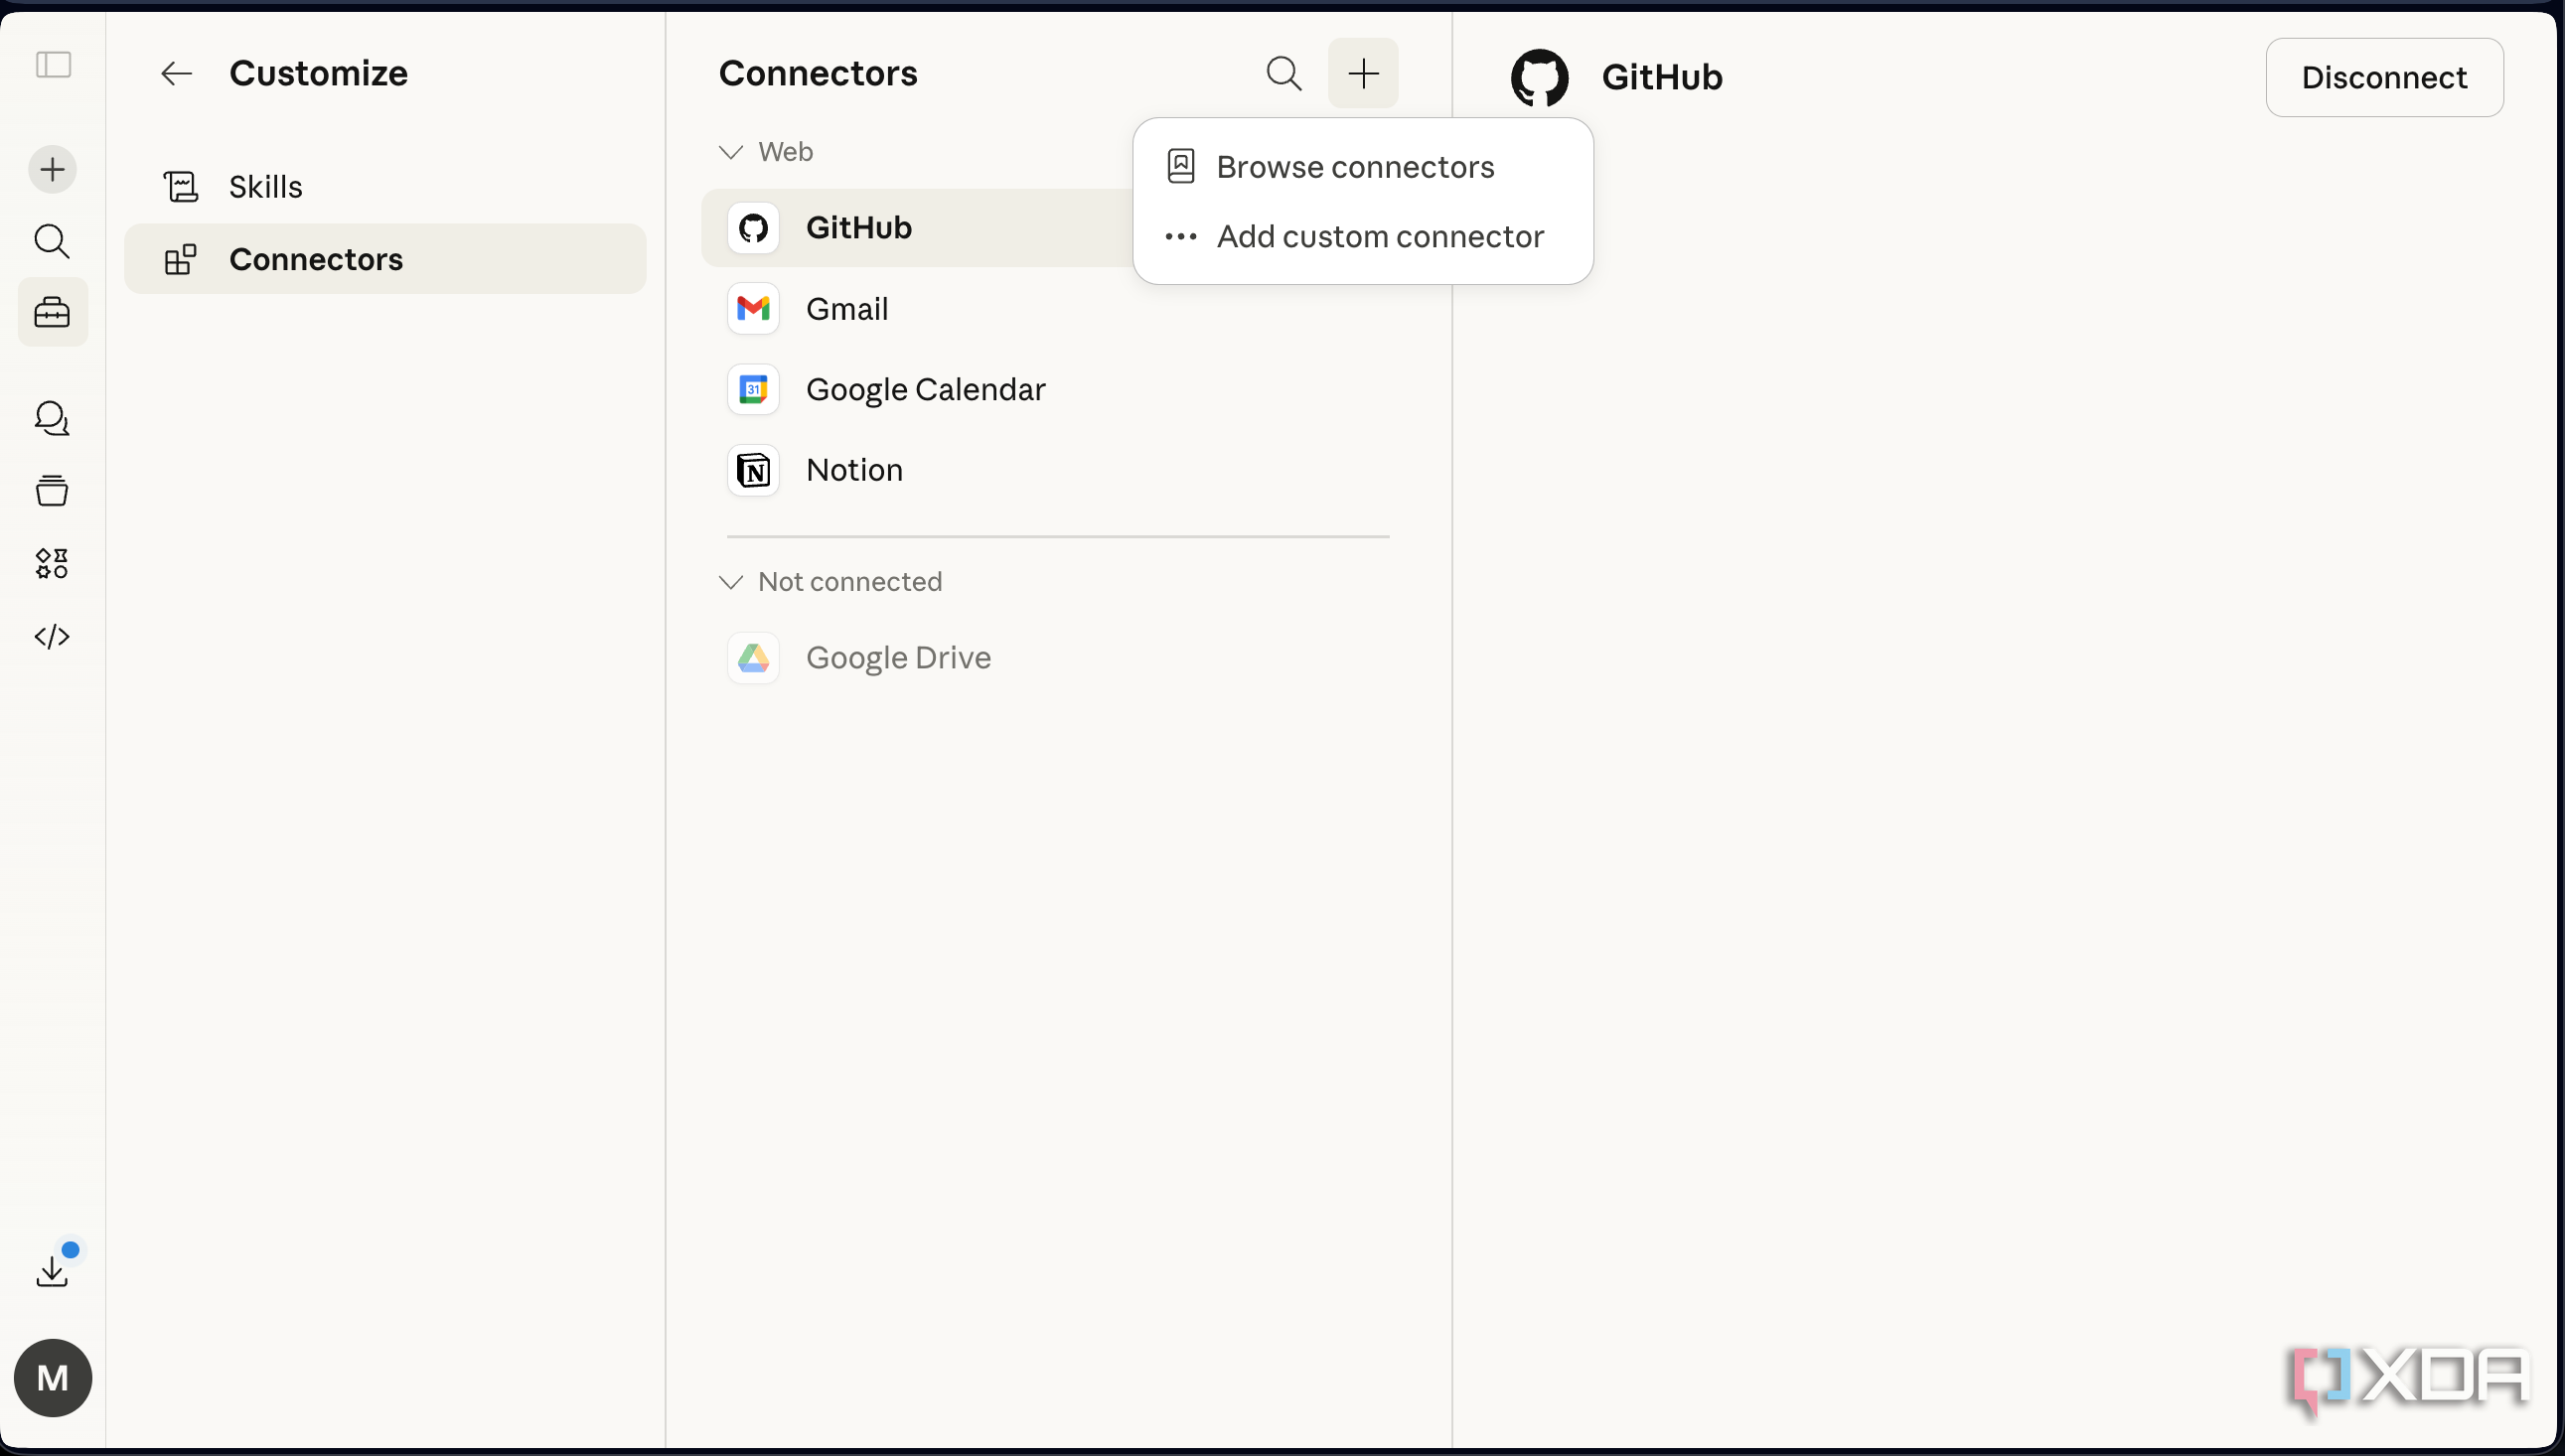Toggle the sidebar panel icon

click(x=53, y=65)
